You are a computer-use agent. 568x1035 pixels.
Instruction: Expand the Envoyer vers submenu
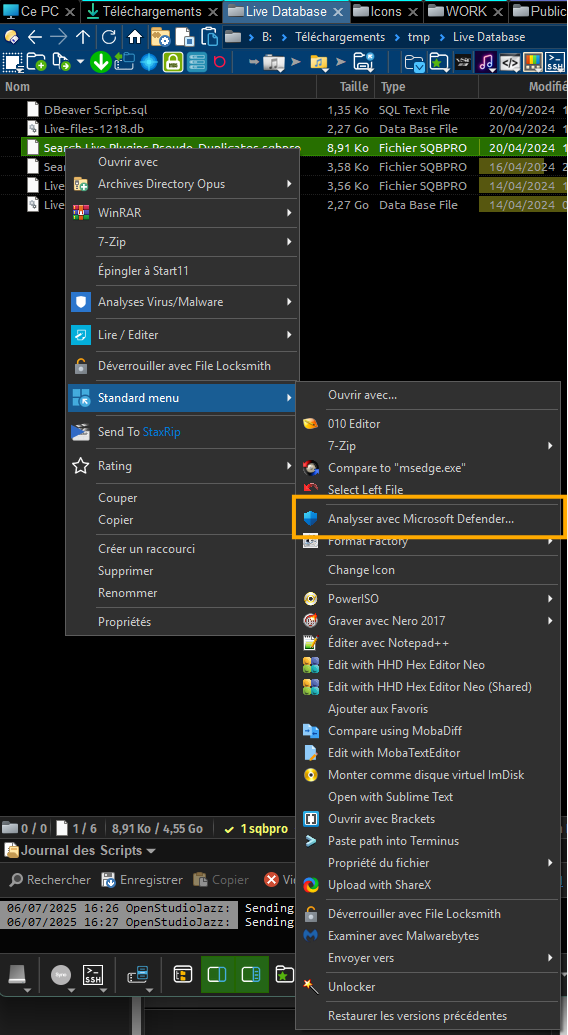(430, 958)
